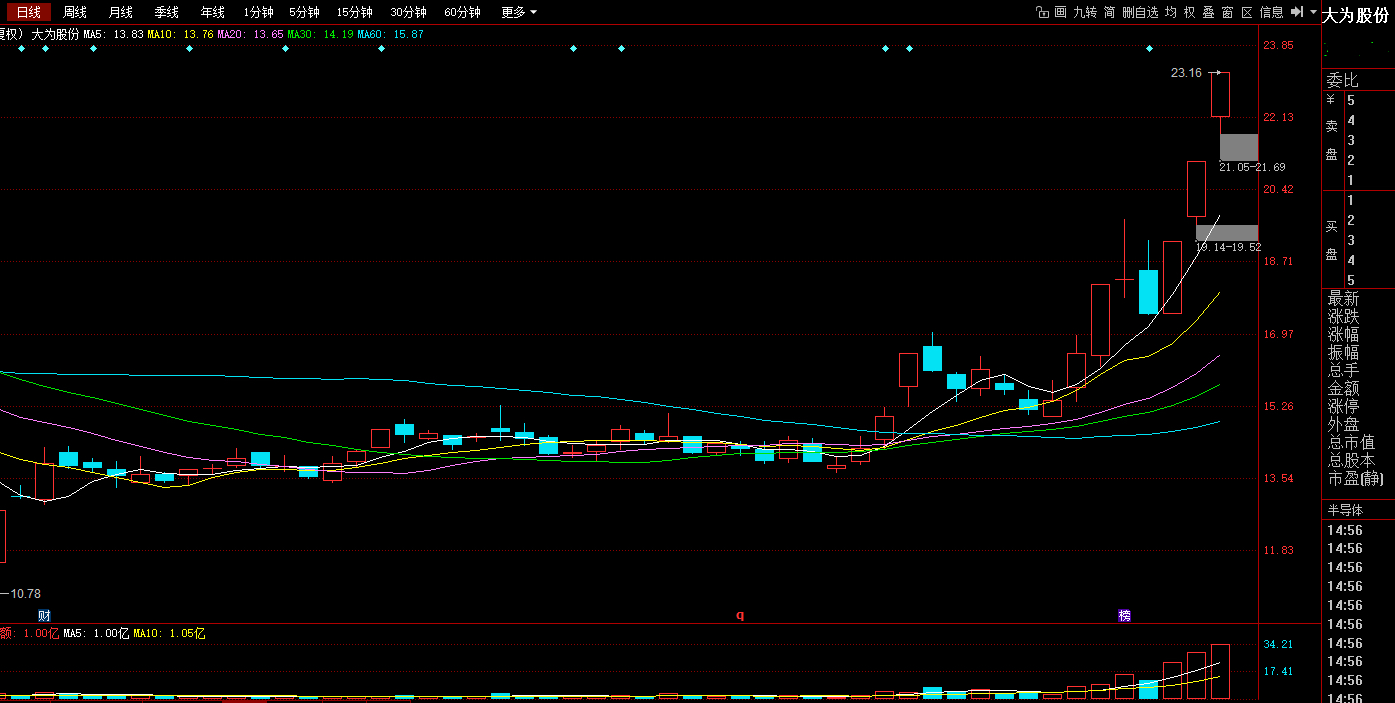Click the 财 financial report marker
Image resolution: width=1395 pixels, height=703 pixels.
tap(44, 615)
